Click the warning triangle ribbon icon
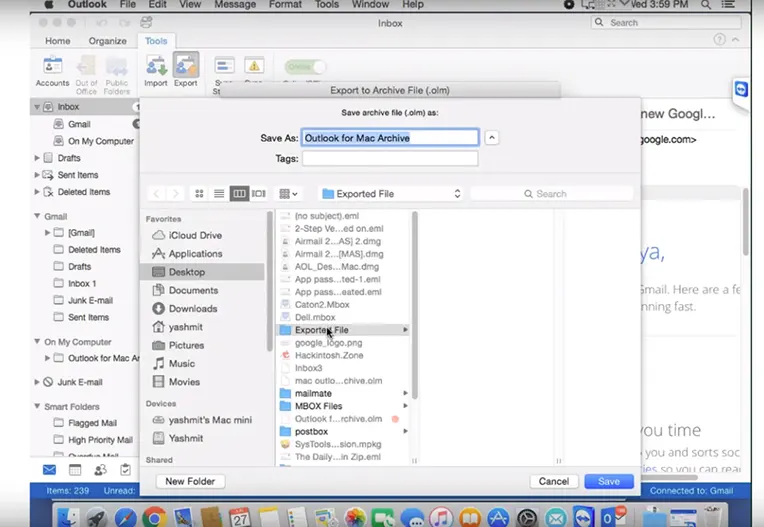The image size is (764, 527). click(x=254, y=66)
